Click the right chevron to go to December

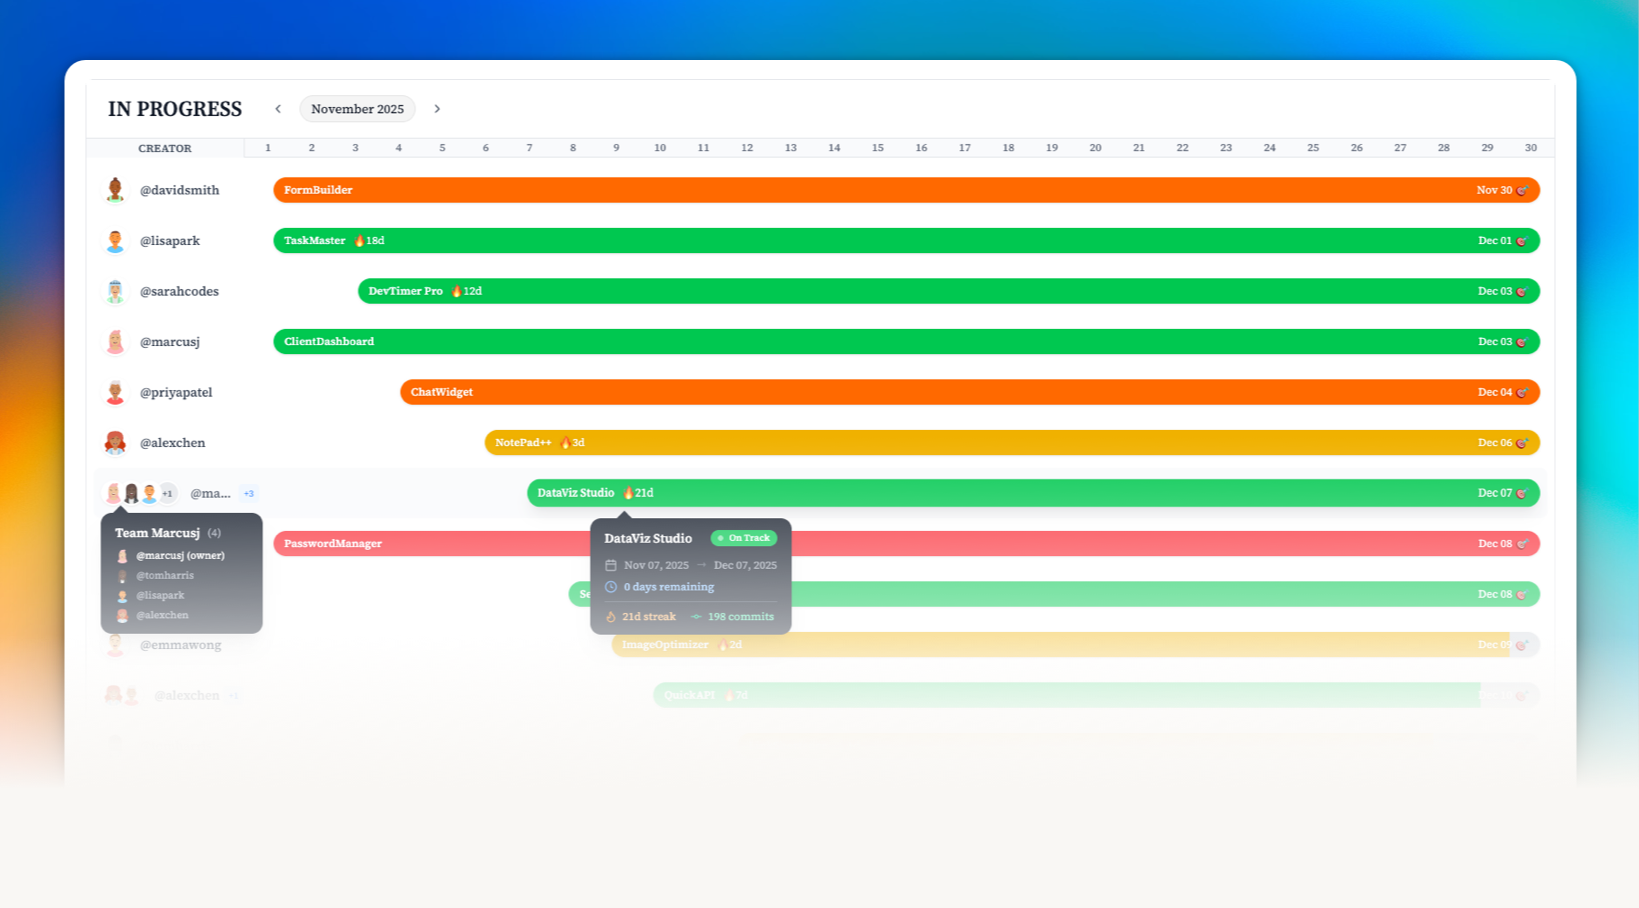[x=437, y=109]
